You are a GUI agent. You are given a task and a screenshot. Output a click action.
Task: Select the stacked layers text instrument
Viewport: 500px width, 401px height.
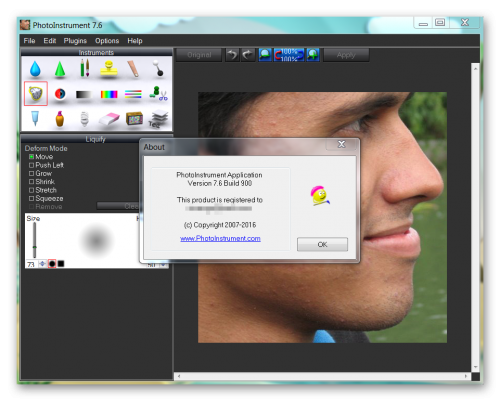tap(158, 119)
